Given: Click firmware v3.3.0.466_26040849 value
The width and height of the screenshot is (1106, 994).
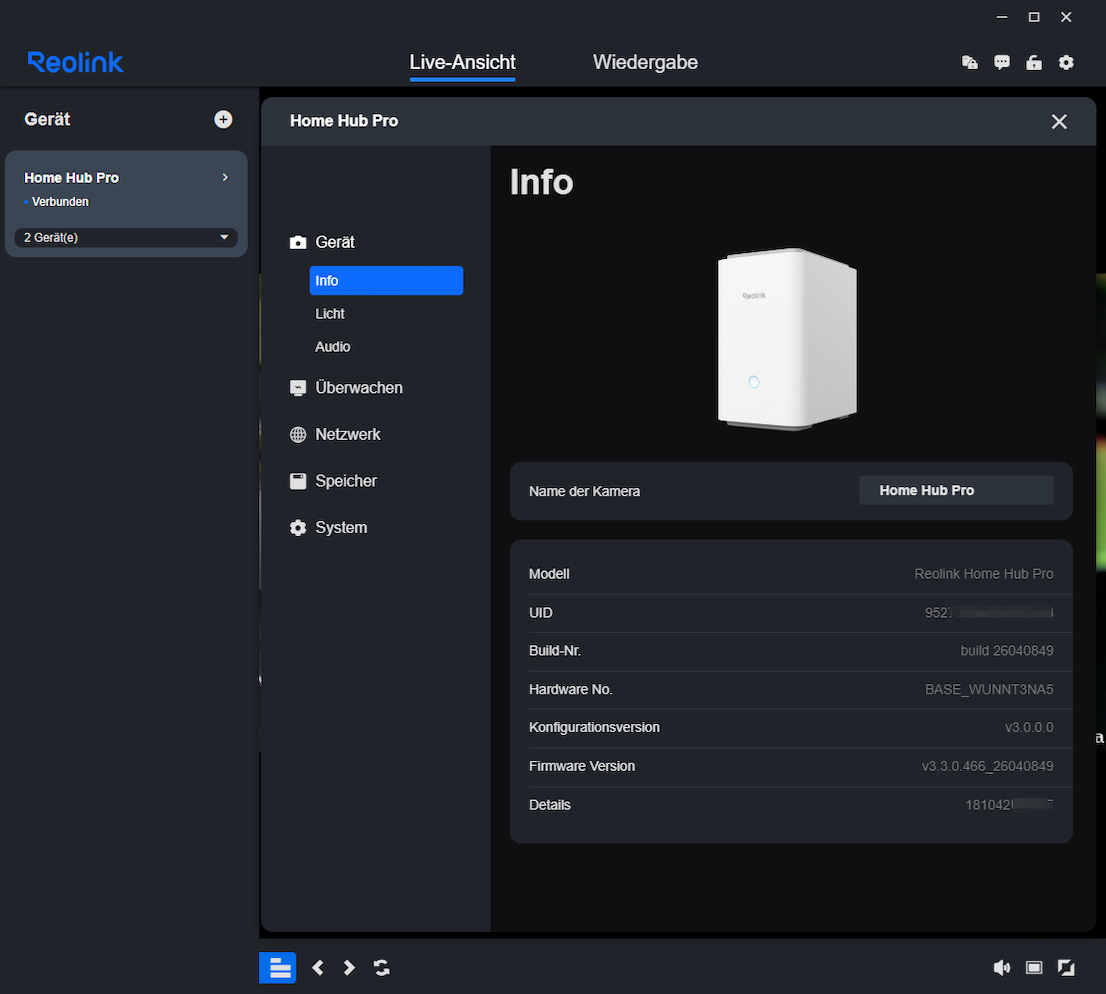Looking at the screenshot, I should 988,766.
